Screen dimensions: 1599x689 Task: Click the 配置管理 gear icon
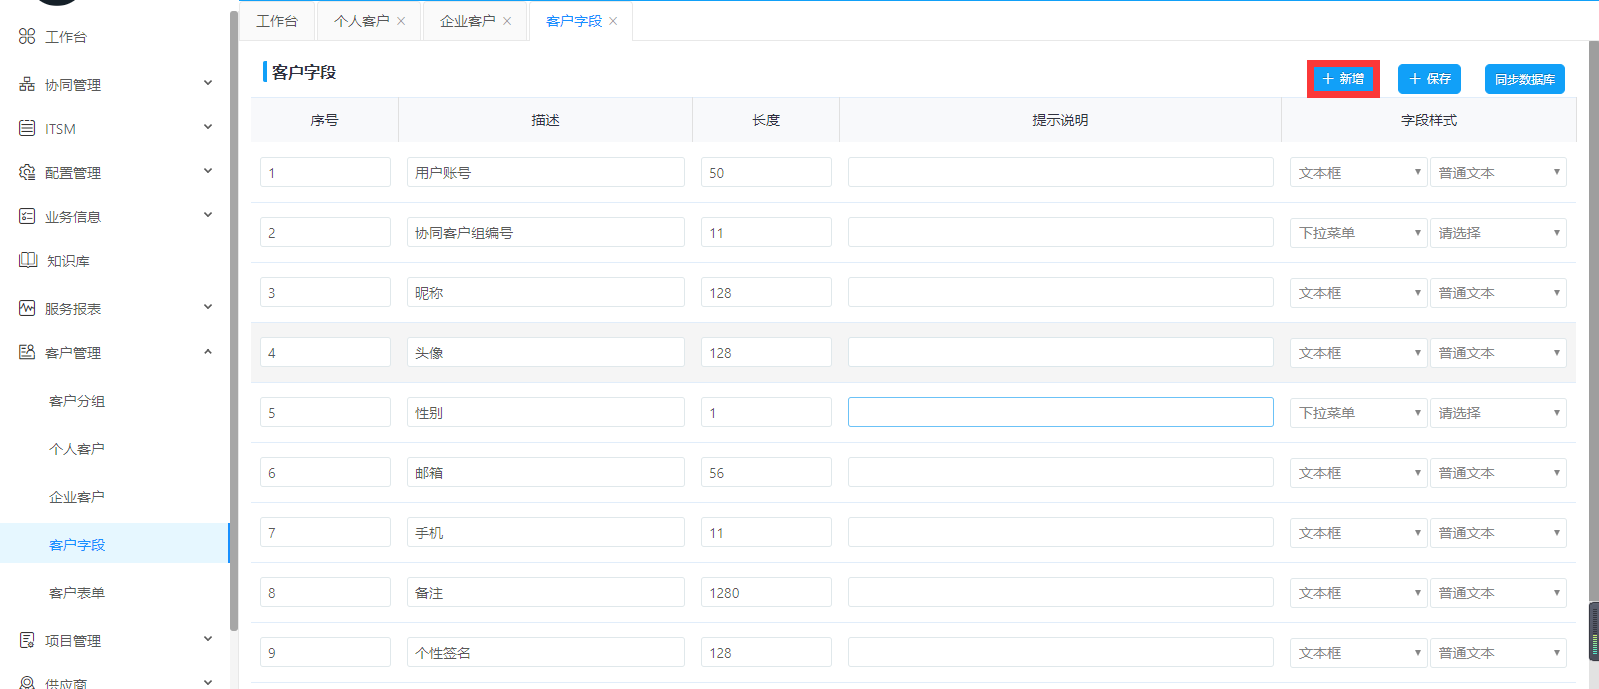(27, 172)
